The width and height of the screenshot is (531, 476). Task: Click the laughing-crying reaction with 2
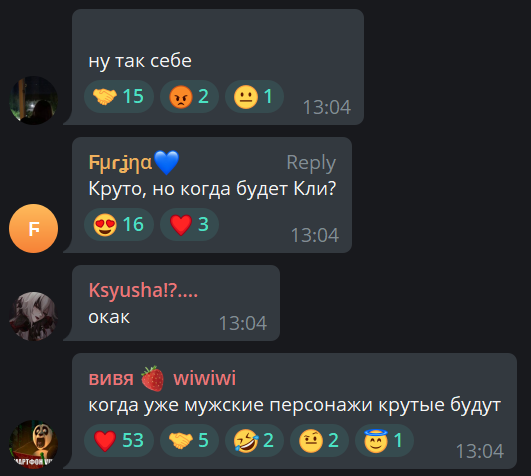click(254, 440)
